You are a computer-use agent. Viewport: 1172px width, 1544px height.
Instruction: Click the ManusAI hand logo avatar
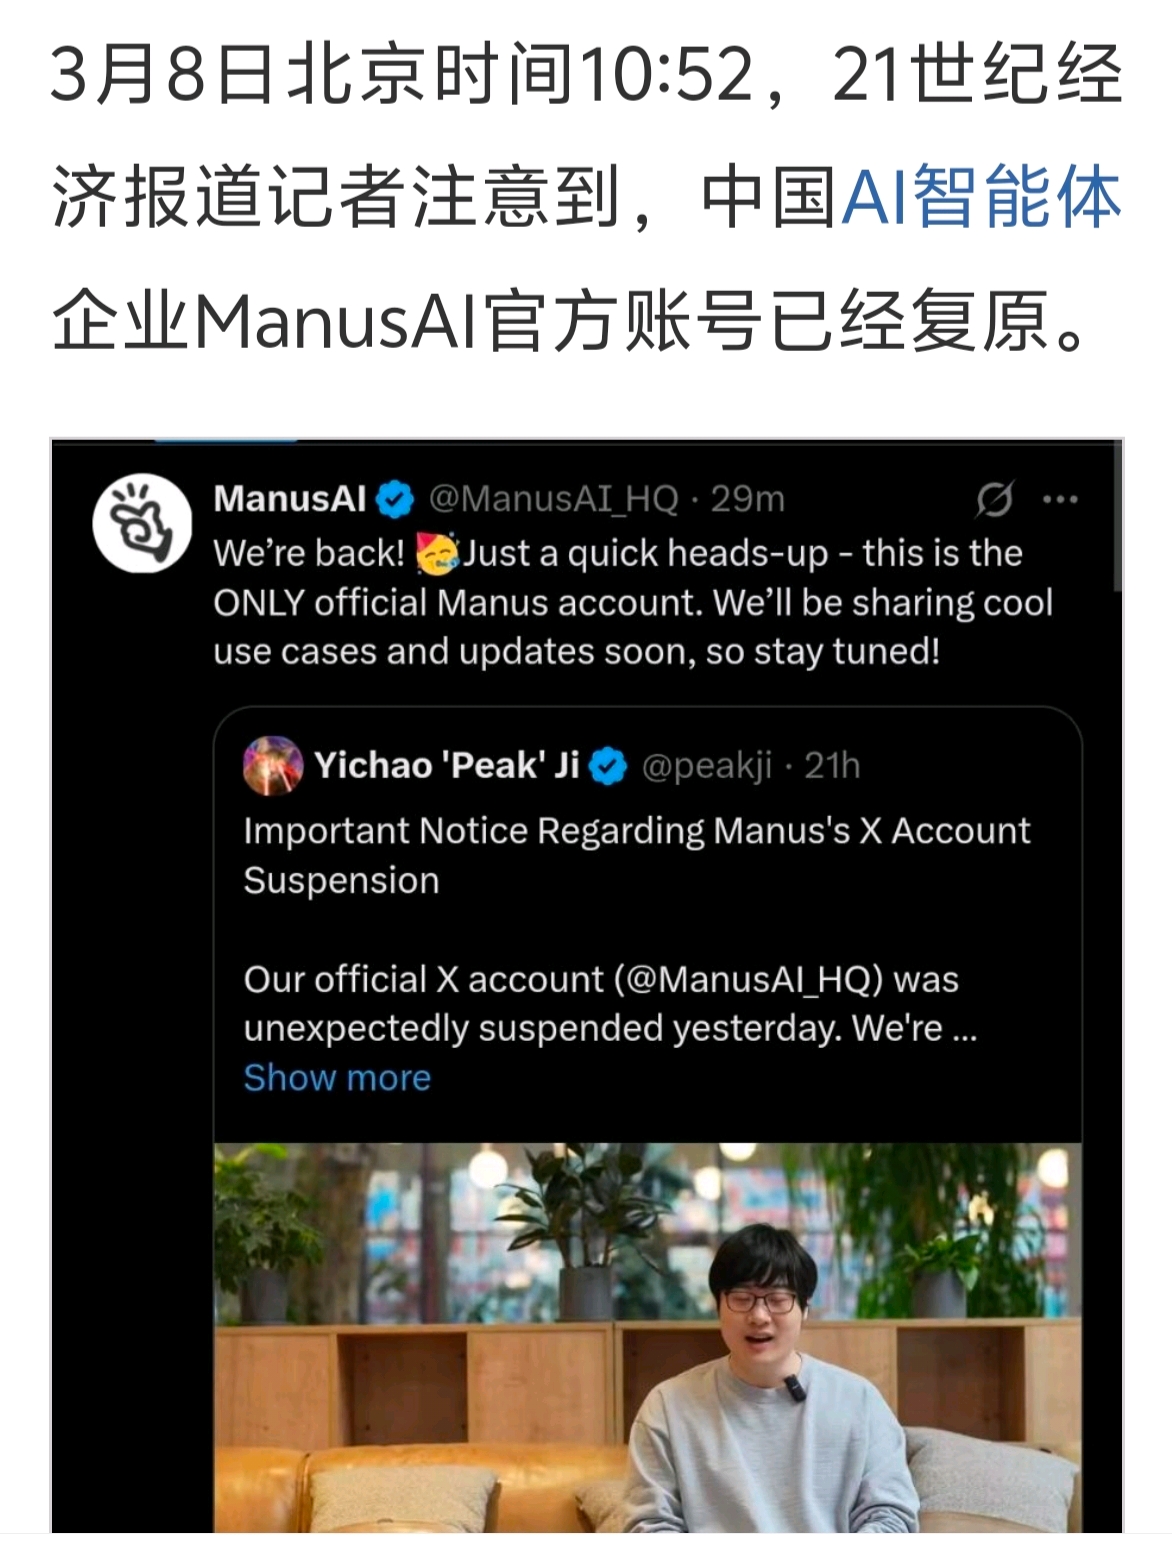pyautogui.click(x=142, y=524)
